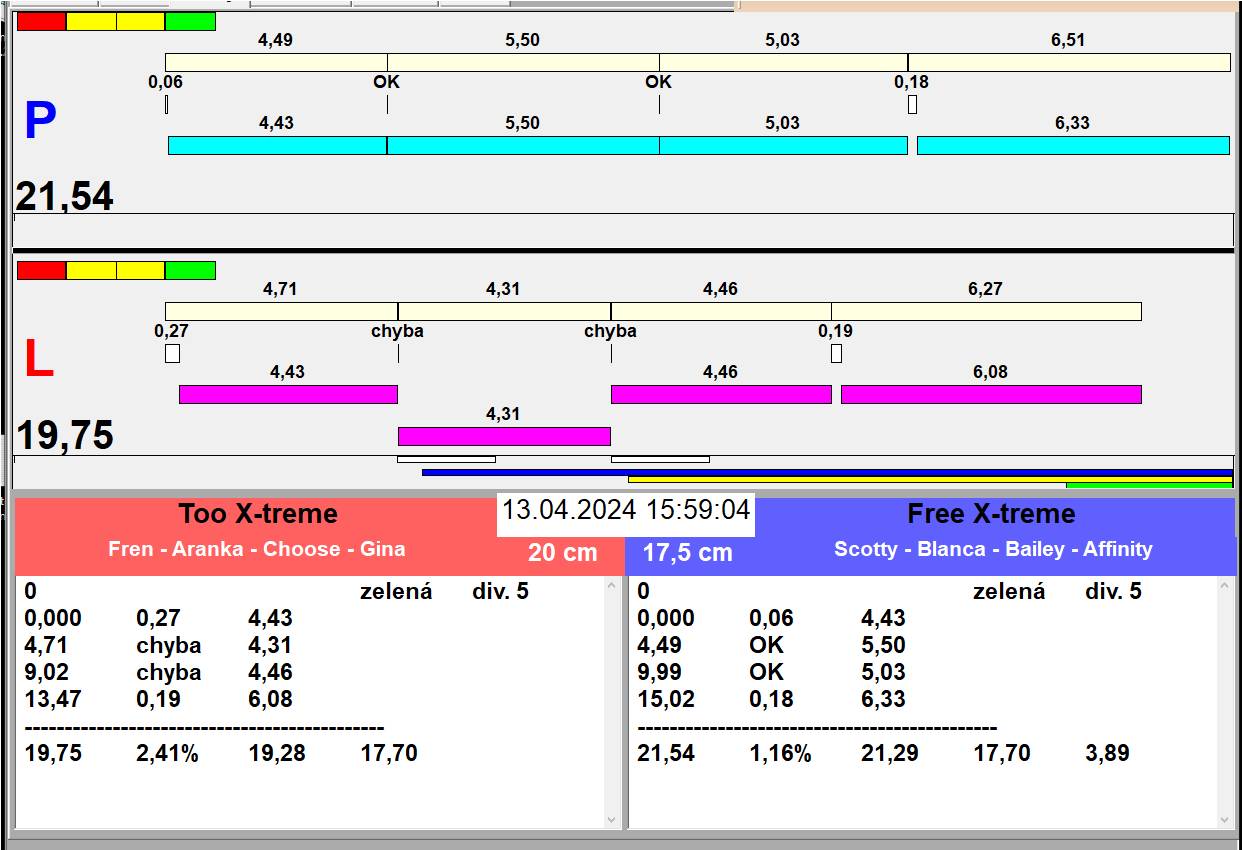Click the cream 6,51 bar in P lane
Screen dimensions: 1242x850
pos(1068,62)
